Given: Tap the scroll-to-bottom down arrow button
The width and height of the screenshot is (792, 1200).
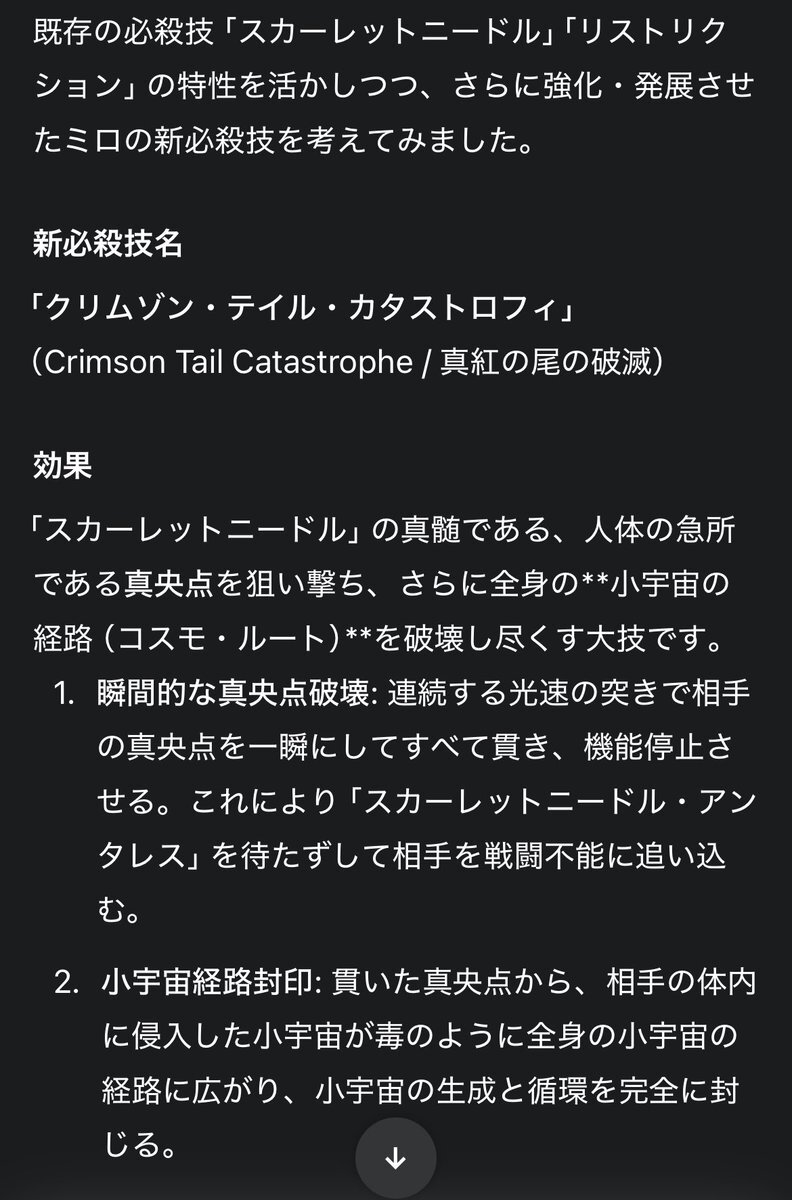Looking at the screenshot, I should (395, 1159).
